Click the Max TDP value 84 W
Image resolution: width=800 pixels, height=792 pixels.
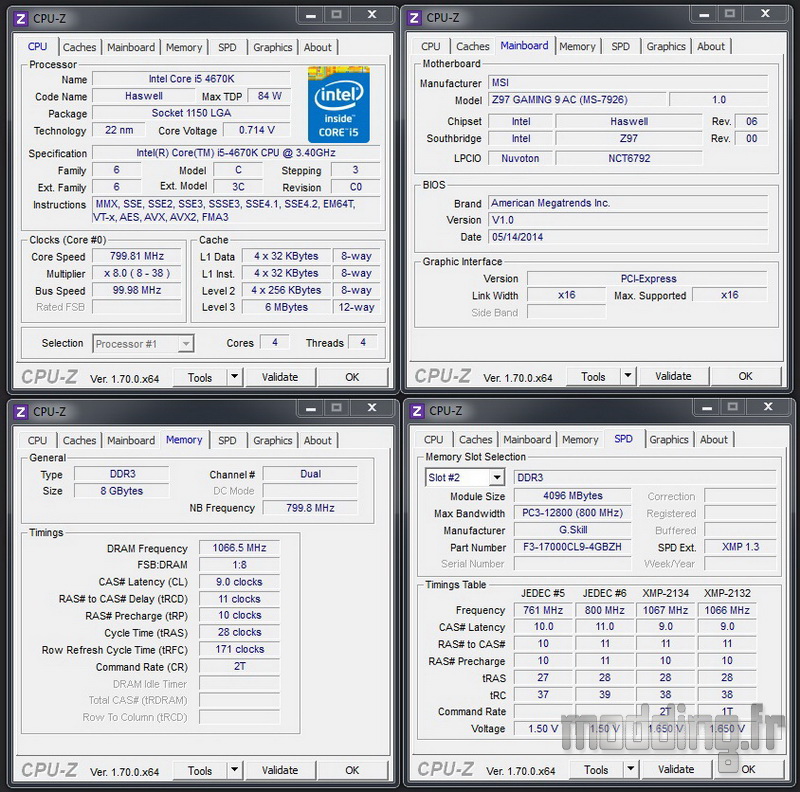tap(269, 95)
